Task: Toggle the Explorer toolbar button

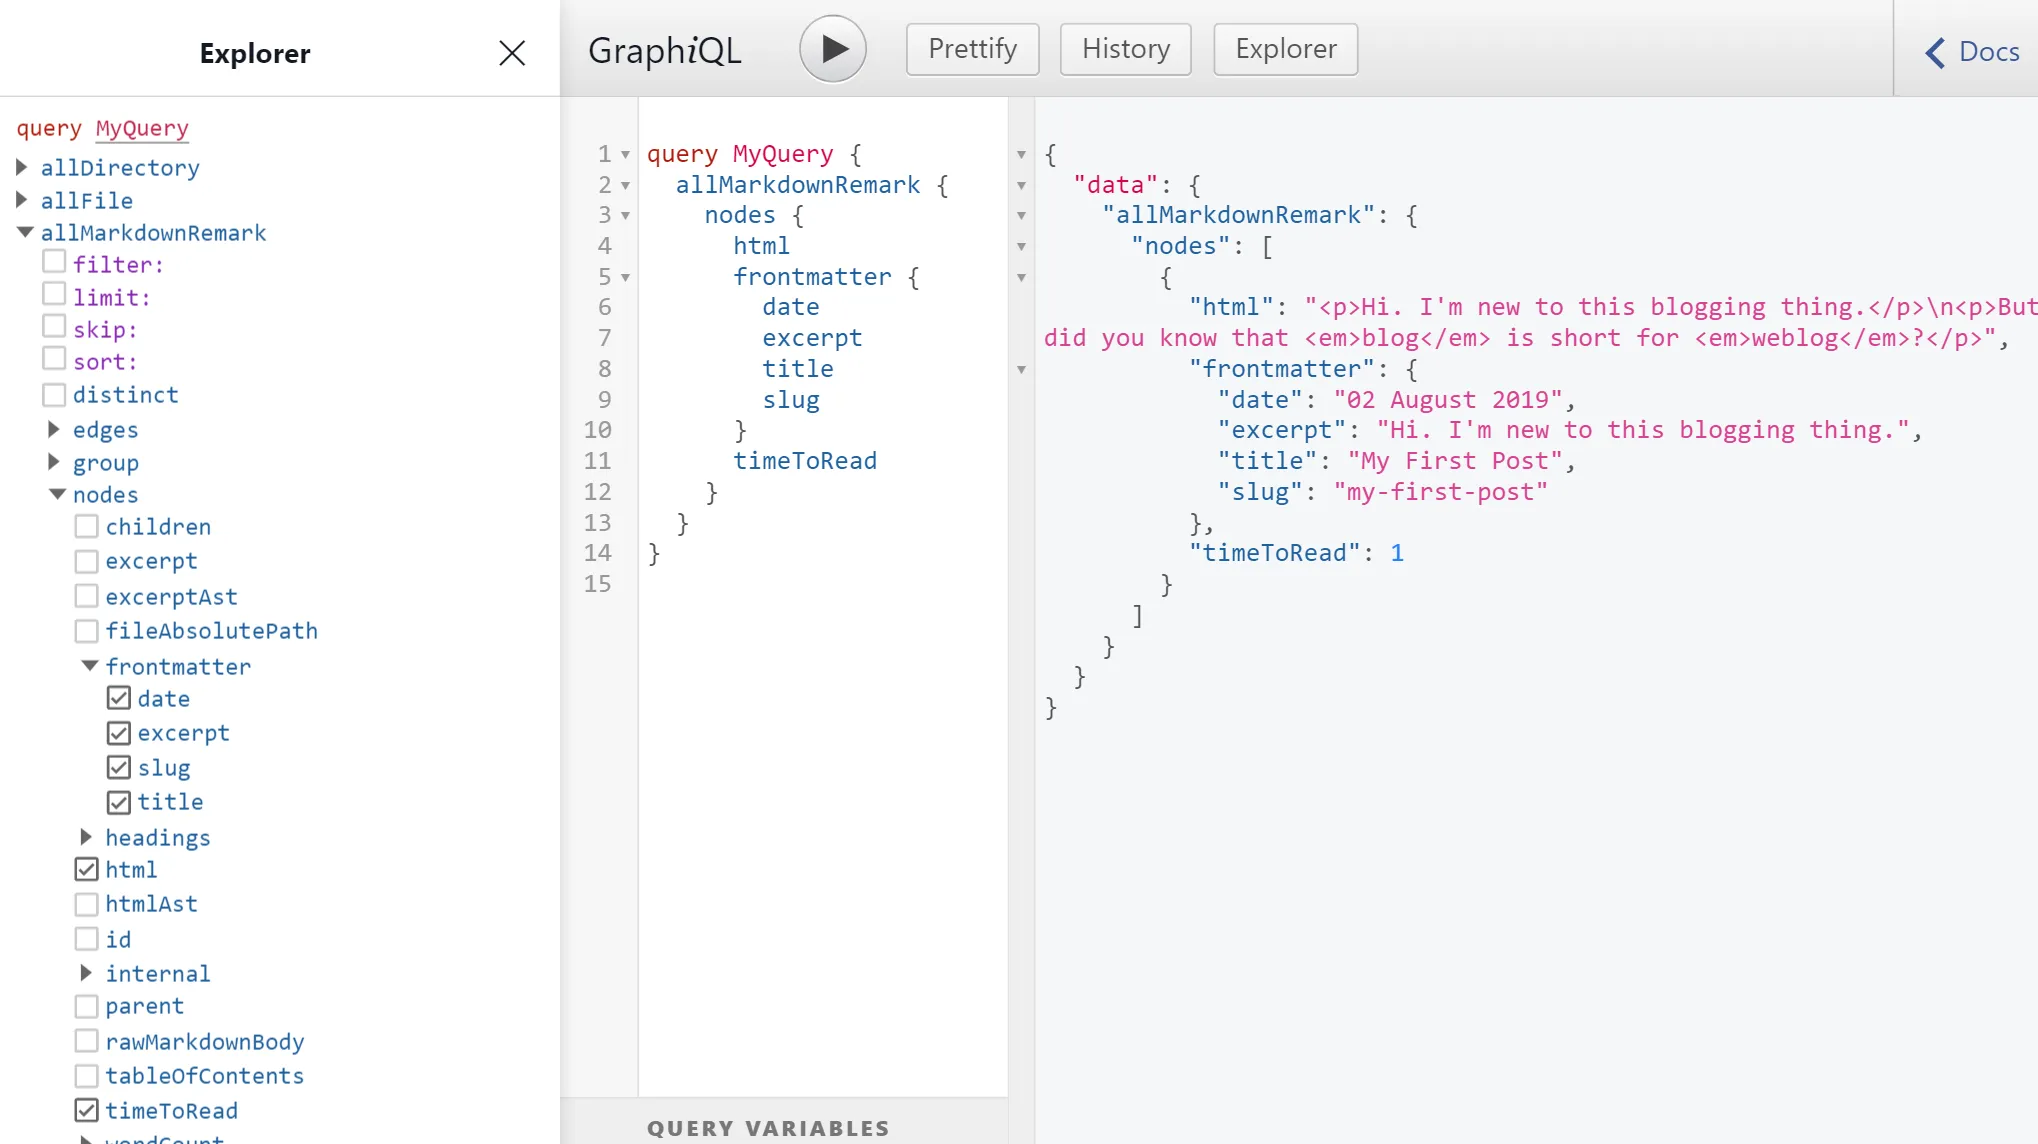Action: click(1286, 49)
